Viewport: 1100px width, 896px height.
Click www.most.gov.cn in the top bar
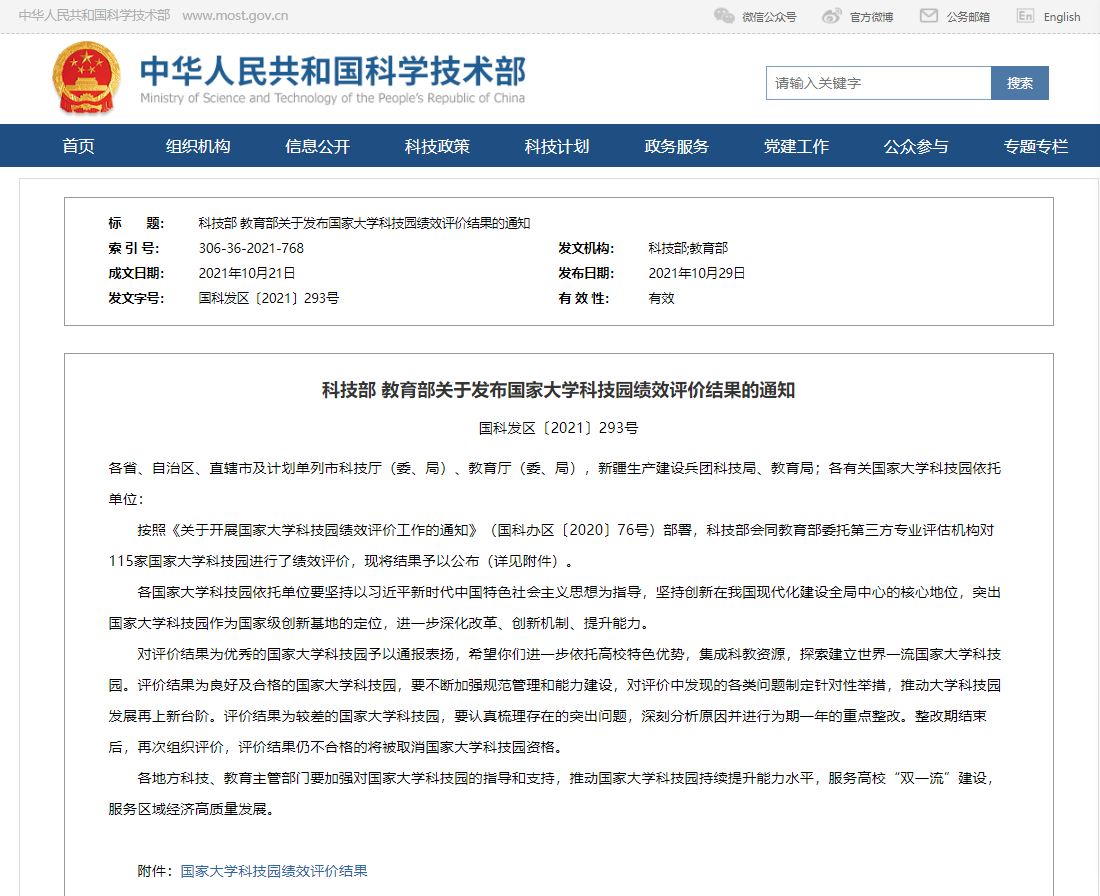(235, 15)
